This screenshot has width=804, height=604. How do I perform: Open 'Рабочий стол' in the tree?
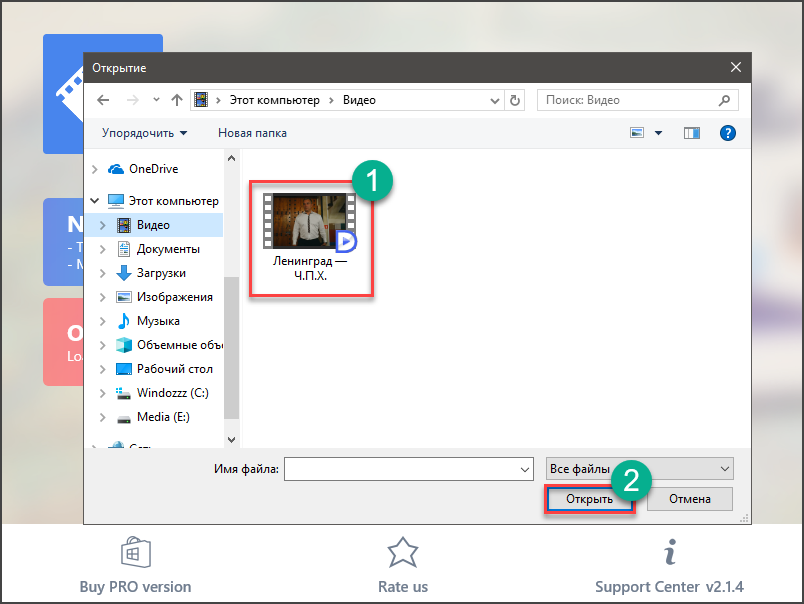(x=174, y=369)
